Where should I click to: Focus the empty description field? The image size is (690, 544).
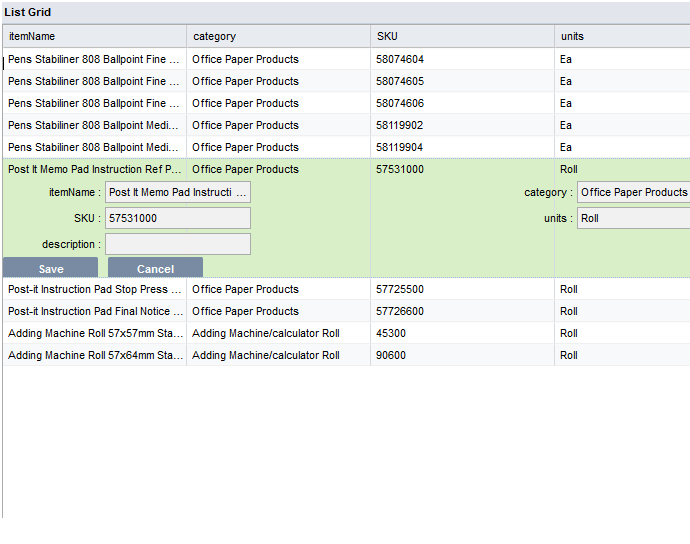pyautogui.click(x=178, y=244)
